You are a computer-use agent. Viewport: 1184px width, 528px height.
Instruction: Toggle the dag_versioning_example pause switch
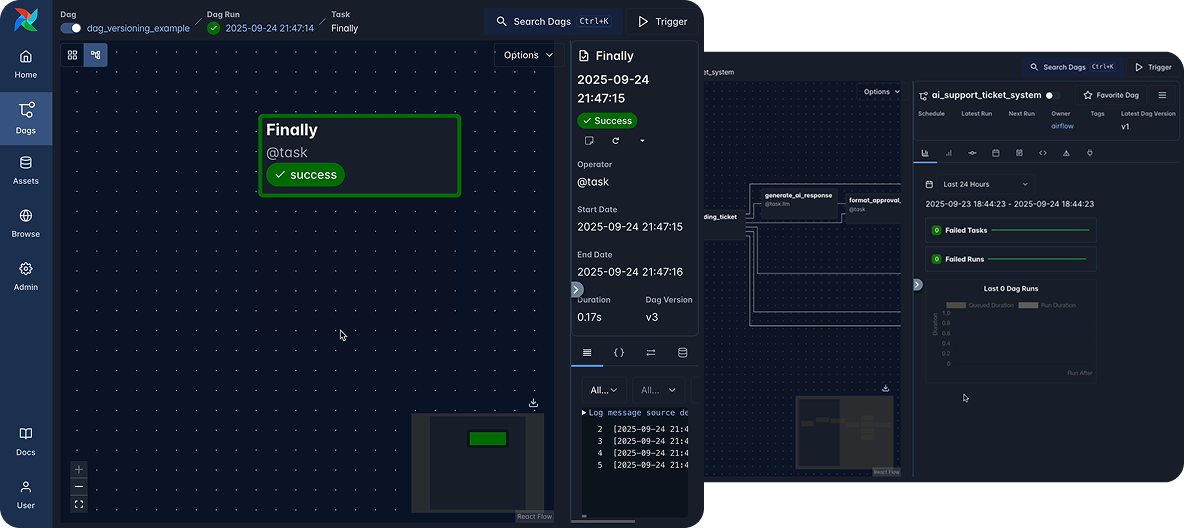pos(71,28)
